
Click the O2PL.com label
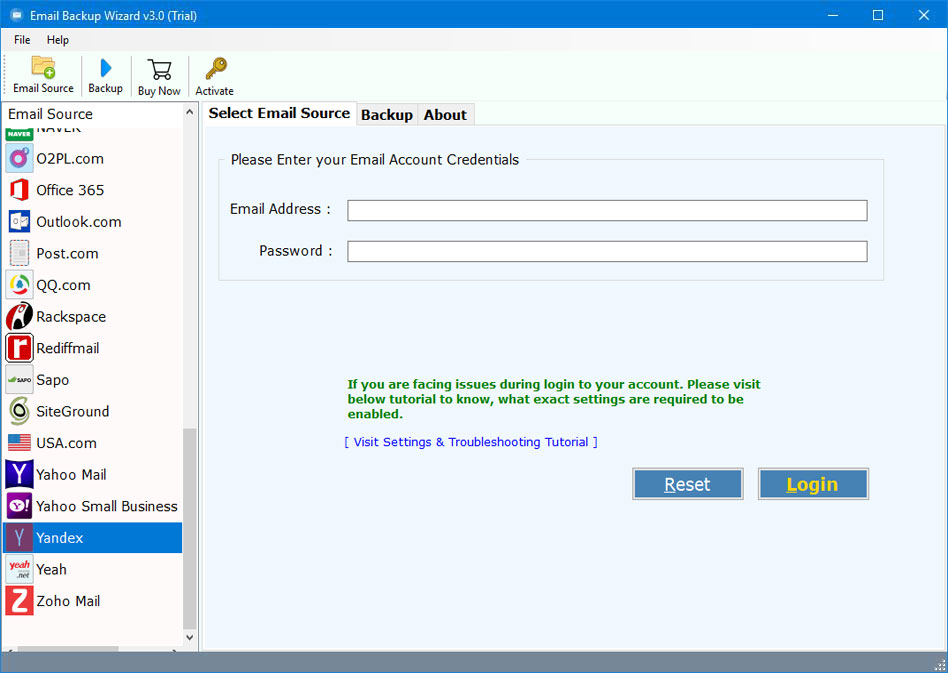coord(70,159)
